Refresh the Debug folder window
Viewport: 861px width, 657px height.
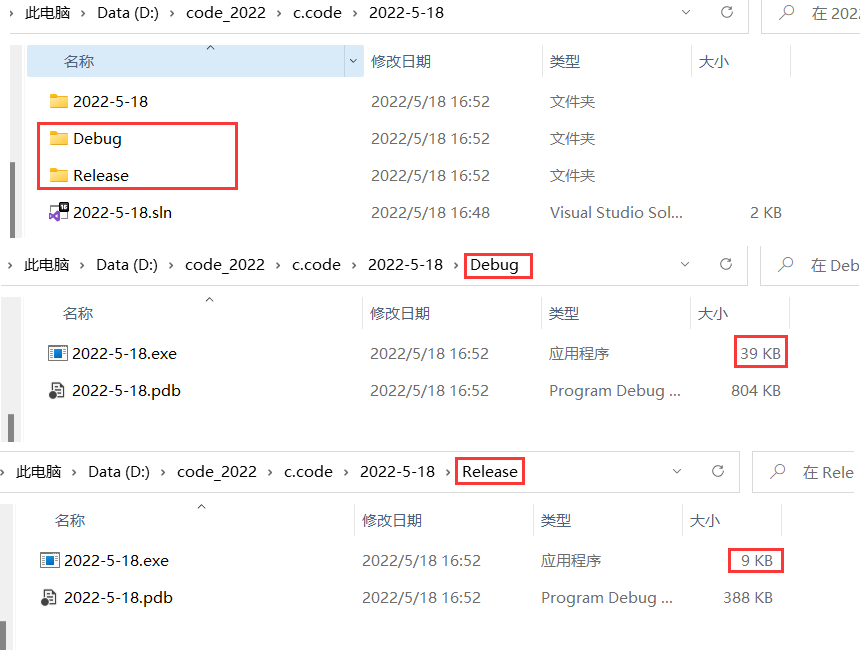726,264
